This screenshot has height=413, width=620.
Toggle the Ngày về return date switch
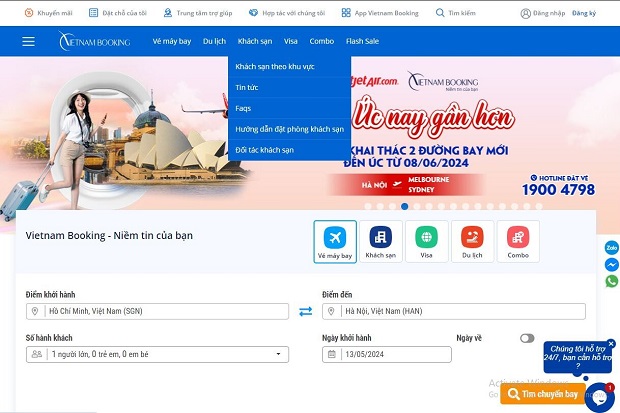pyautogui.click(x=527, y=338)
